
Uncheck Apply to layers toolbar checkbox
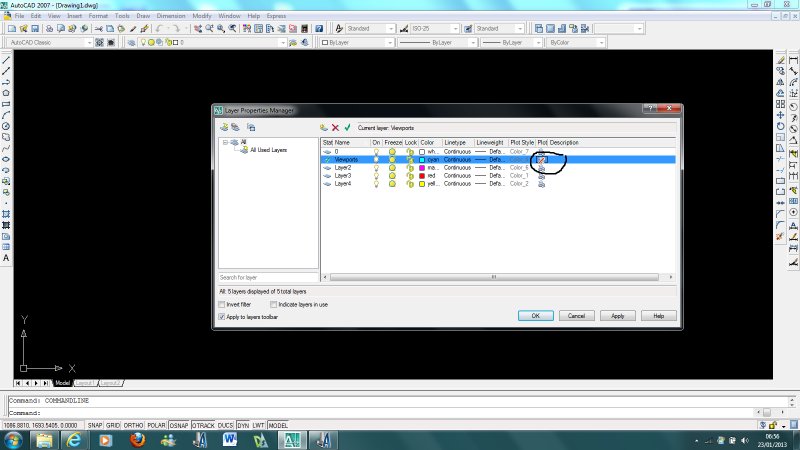tap(221, 317)
